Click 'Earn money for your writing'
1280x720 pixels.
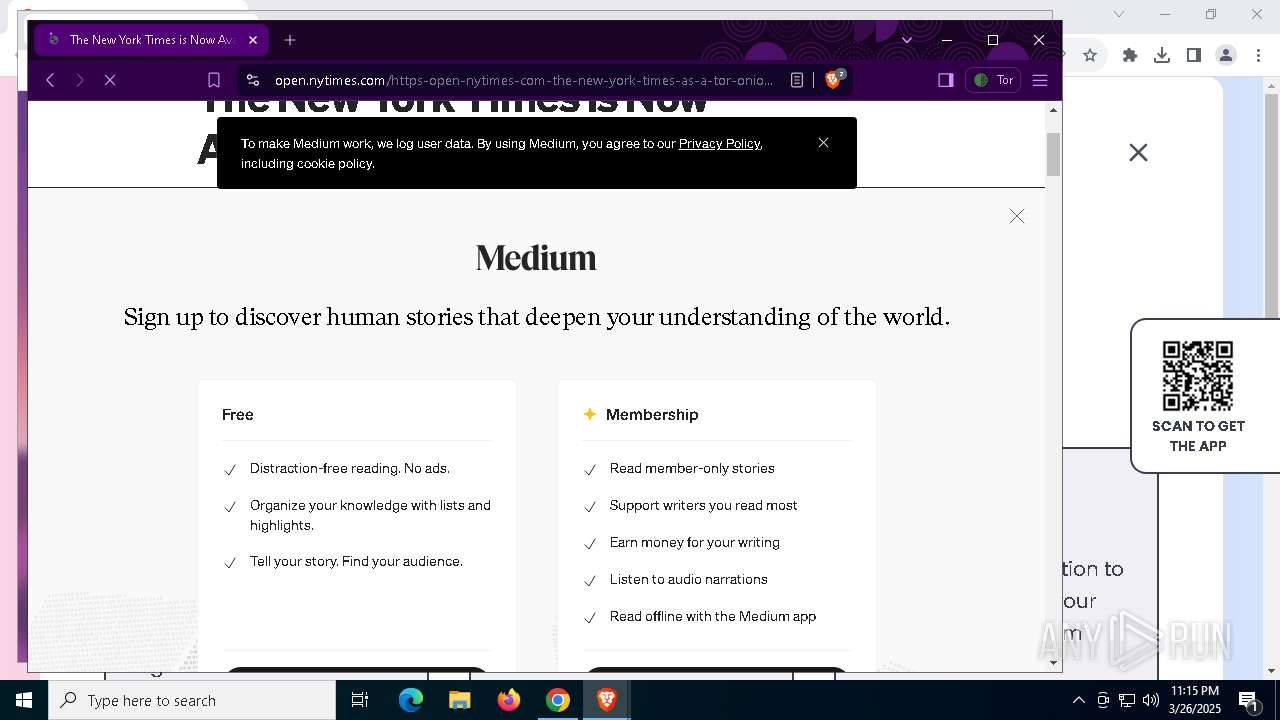(x=695, y=542)
